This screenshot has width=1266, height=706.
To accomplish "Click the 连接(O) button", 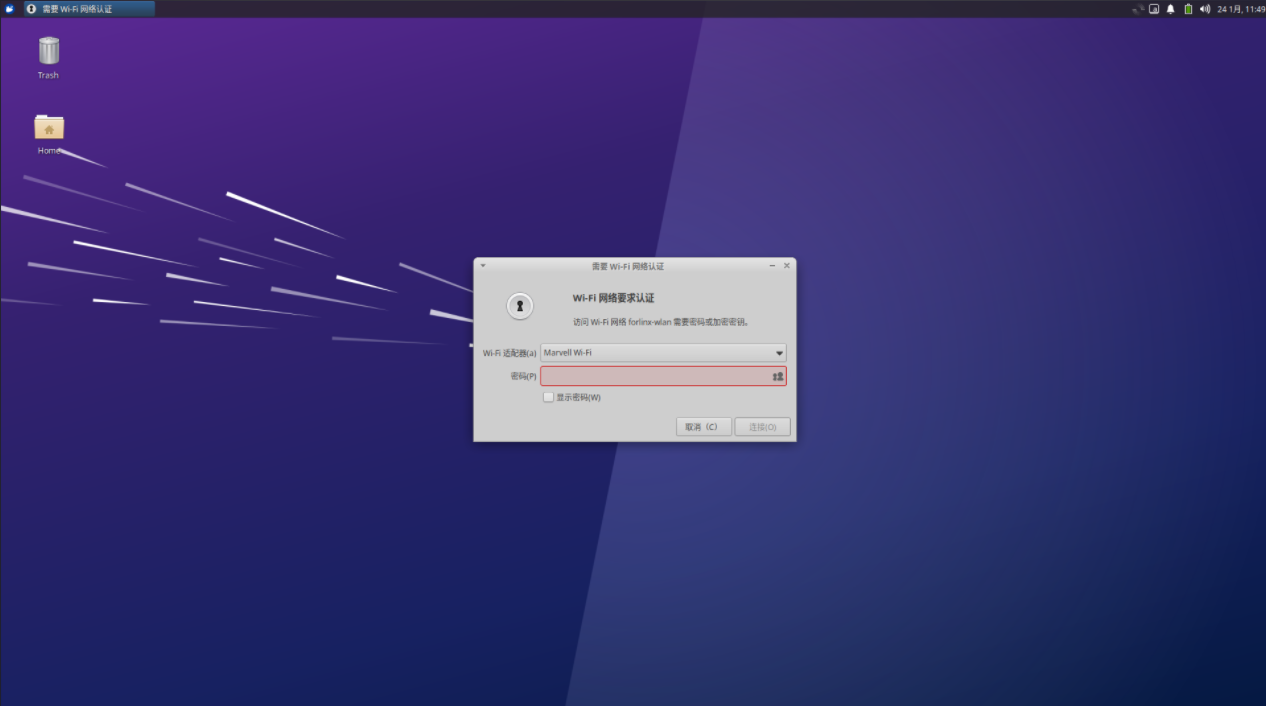I will coord(763,427).
